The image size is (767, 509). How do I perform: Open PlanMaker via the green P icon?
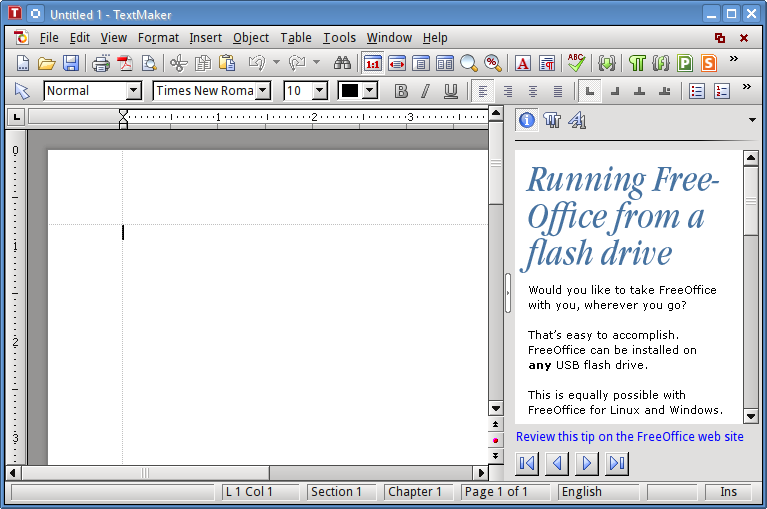pyautogui.click(x=685, y=64)
